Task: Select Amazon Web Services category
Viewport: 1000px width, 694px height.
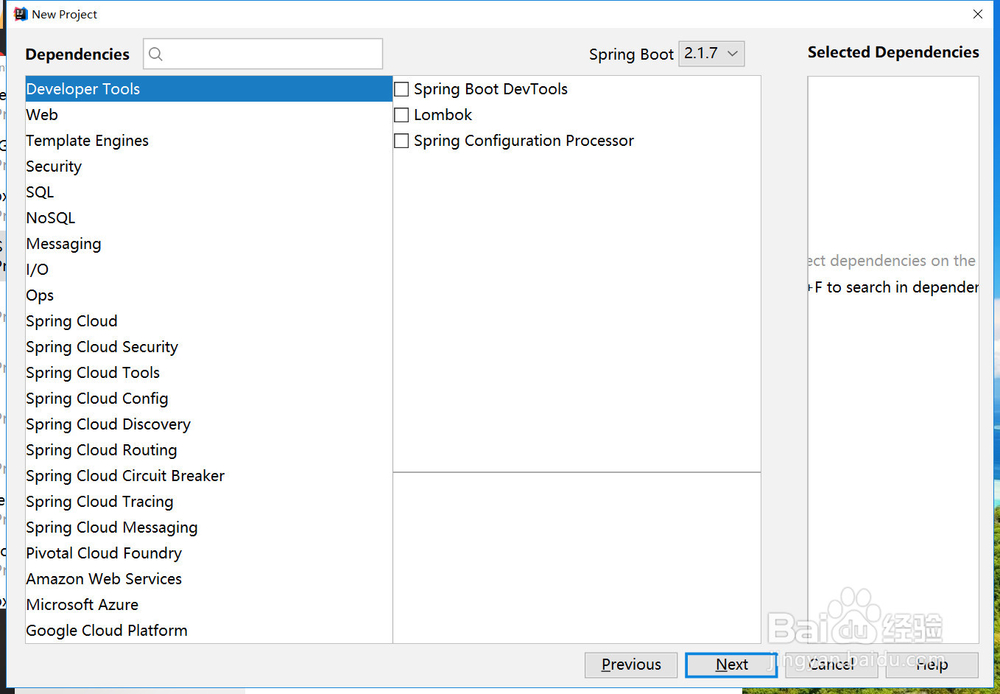Action: 209,579
